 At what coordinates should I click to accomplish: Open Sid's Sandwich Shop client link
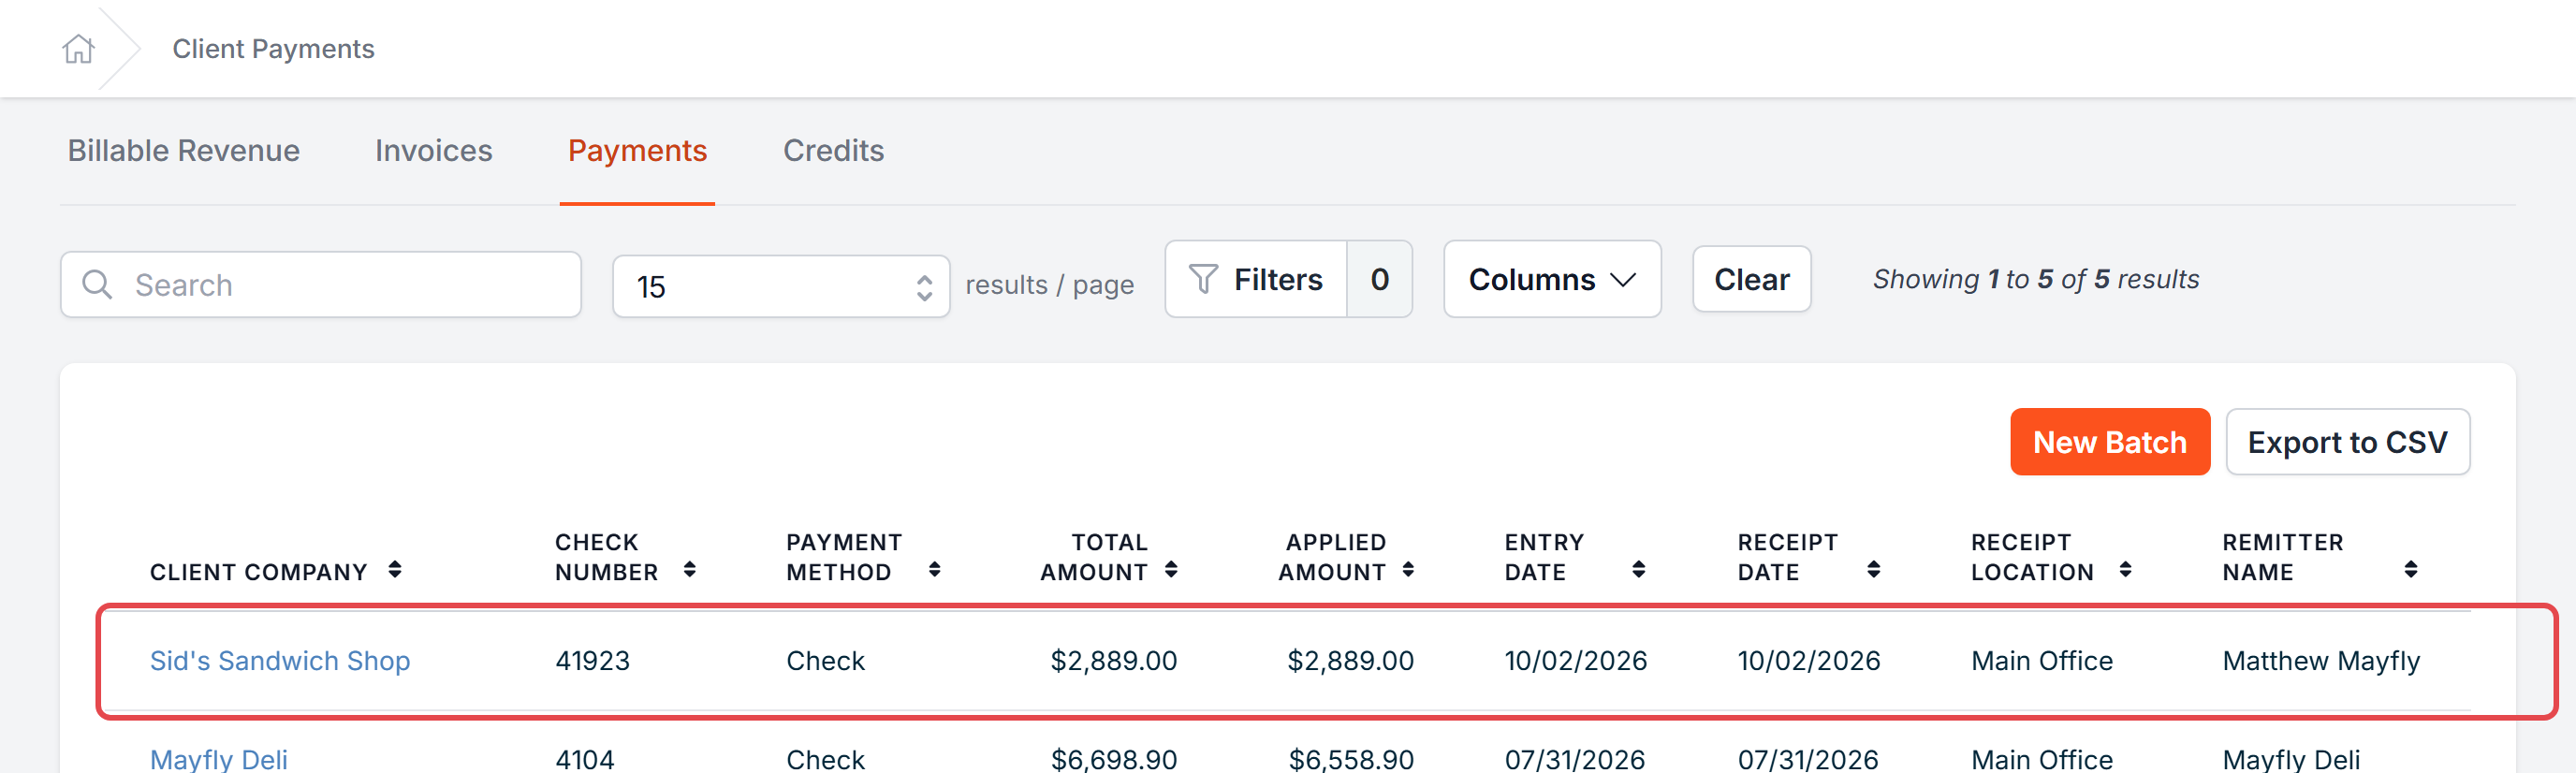pyautogui.click(x=280, y=661)
